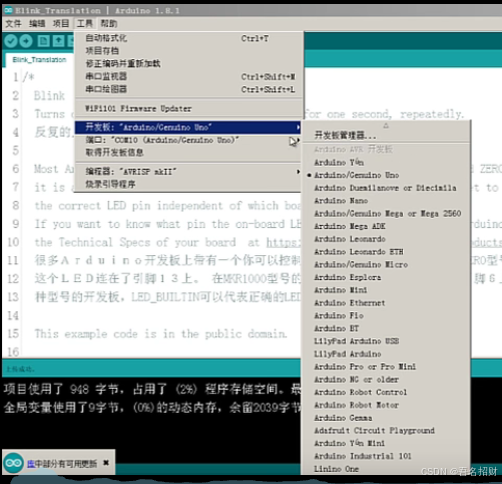Choose Arduino Fio board
The height and width of the screenshot is (484, 502).
(x=386, y=316)
